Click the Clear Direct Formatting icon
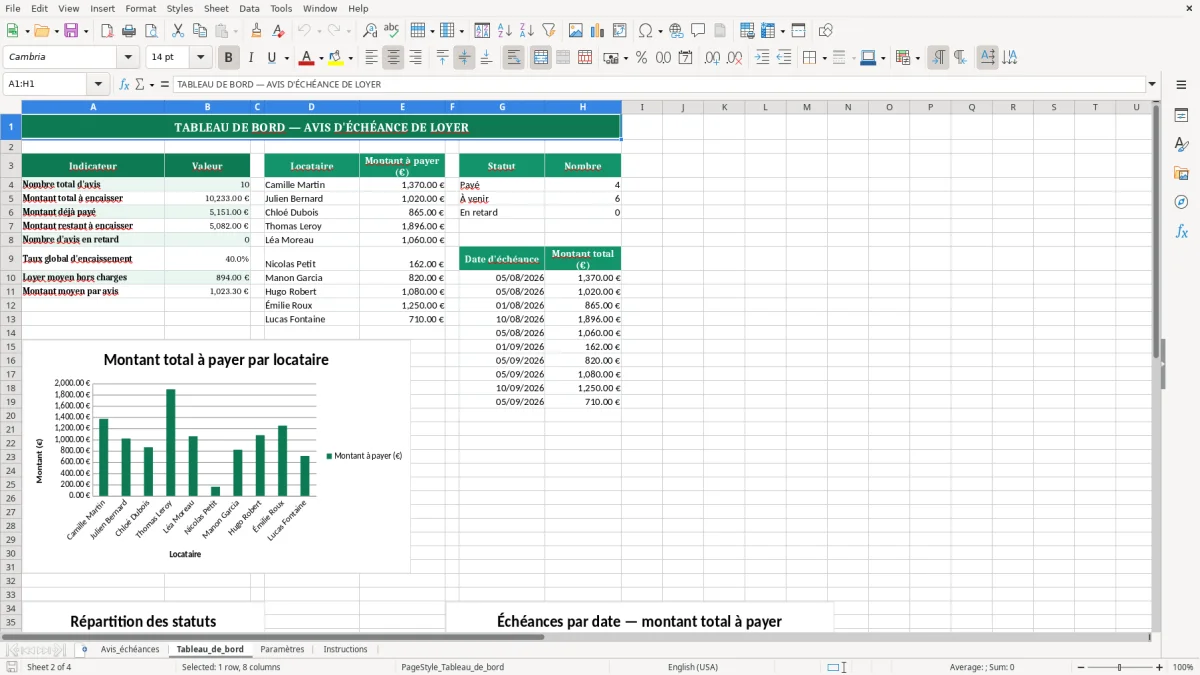The width and height of the screenshot is (1200, 675). click(278, 31)
